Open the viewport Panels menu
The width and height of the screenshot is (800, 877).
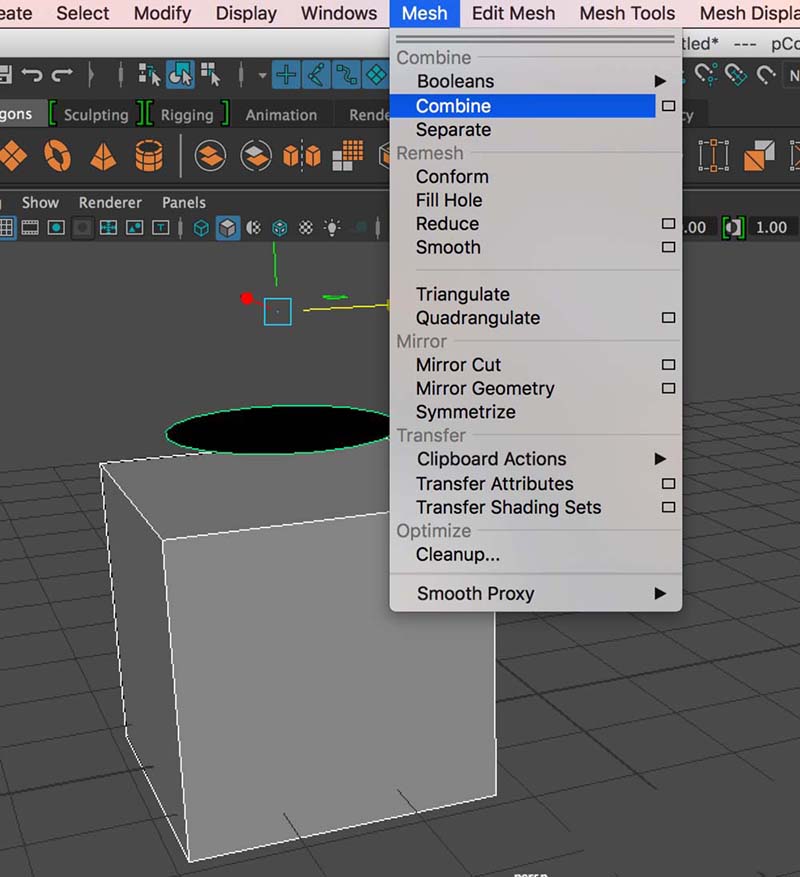183,202
